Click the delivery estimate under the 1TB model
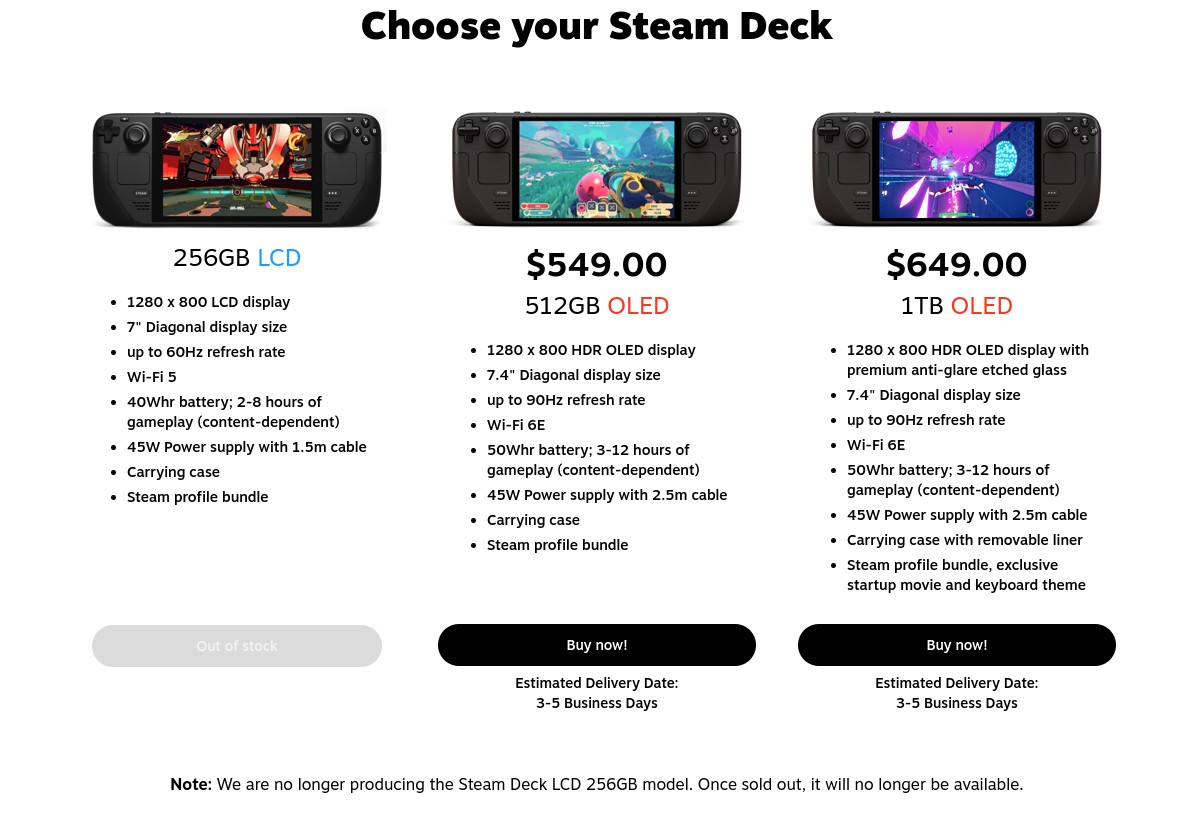This screenshot has width=1195, height=816. point(957,693)
